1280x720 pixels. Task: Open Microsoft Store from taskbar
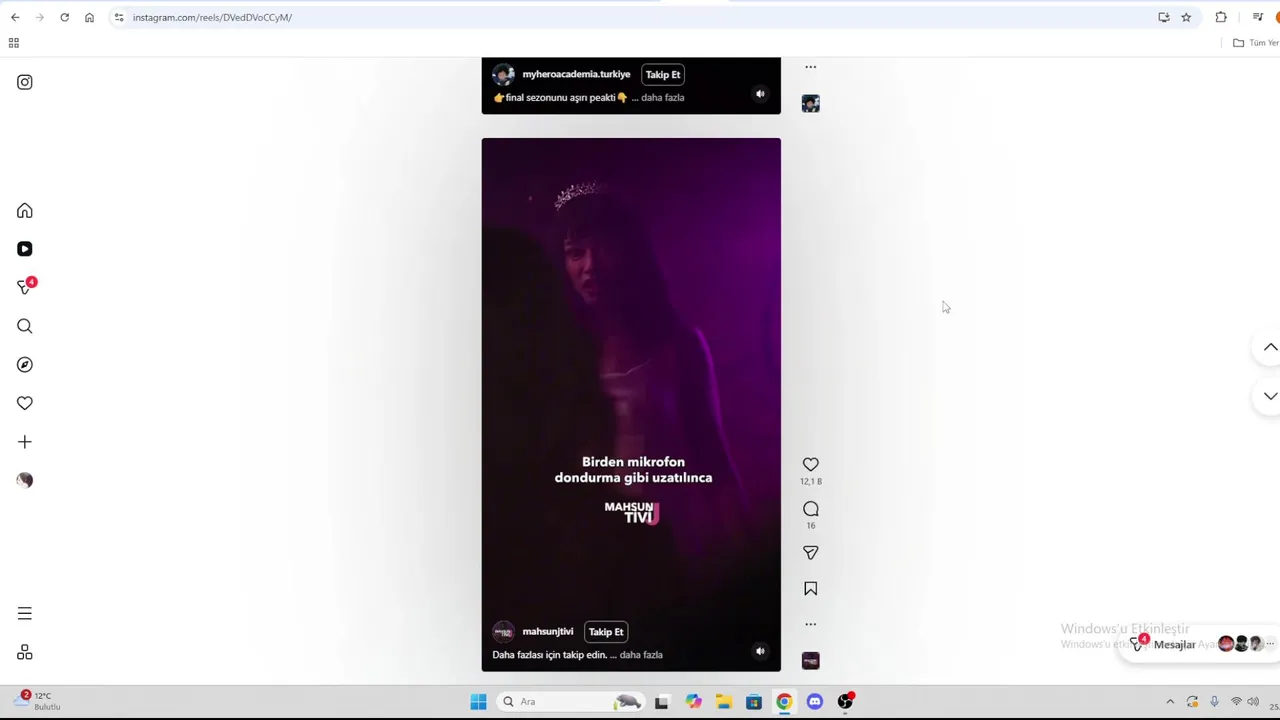click(754, 702)
